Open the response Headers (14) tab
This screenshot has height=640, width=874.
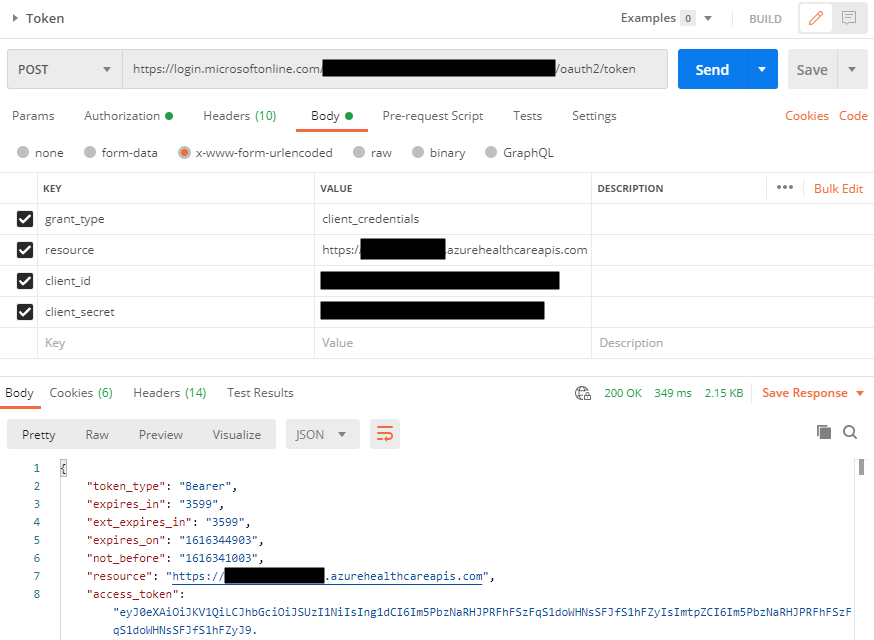(x=169, y=392)
